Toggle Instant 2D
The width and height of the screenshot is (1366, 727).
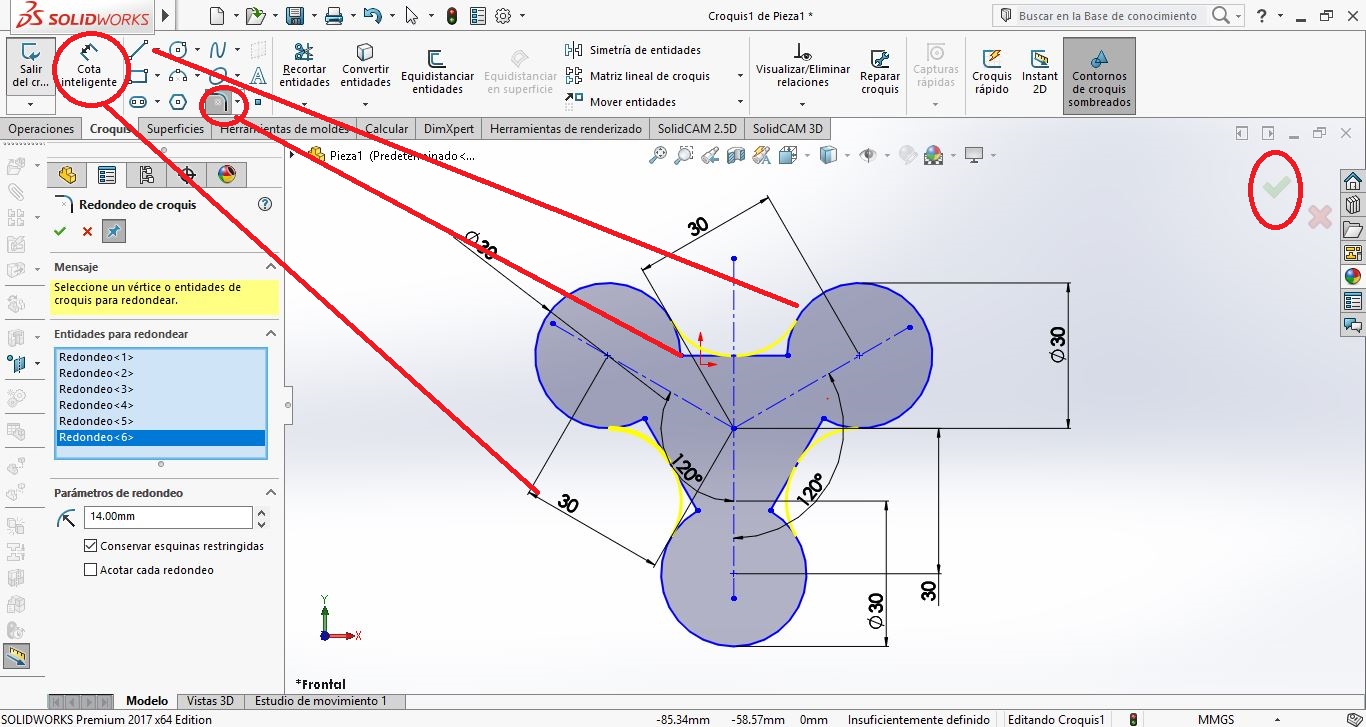[x=1040, y=72]
